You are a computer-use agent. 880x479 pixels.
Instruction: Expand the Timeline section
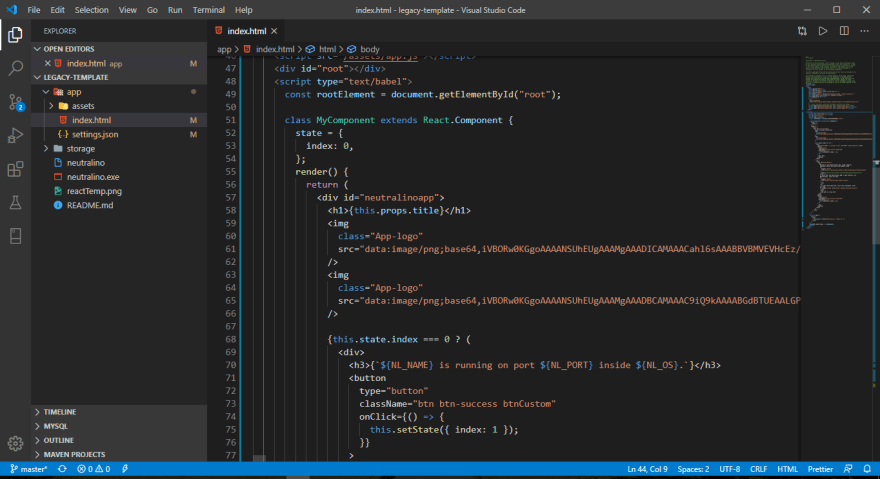(x=119, y=412)
